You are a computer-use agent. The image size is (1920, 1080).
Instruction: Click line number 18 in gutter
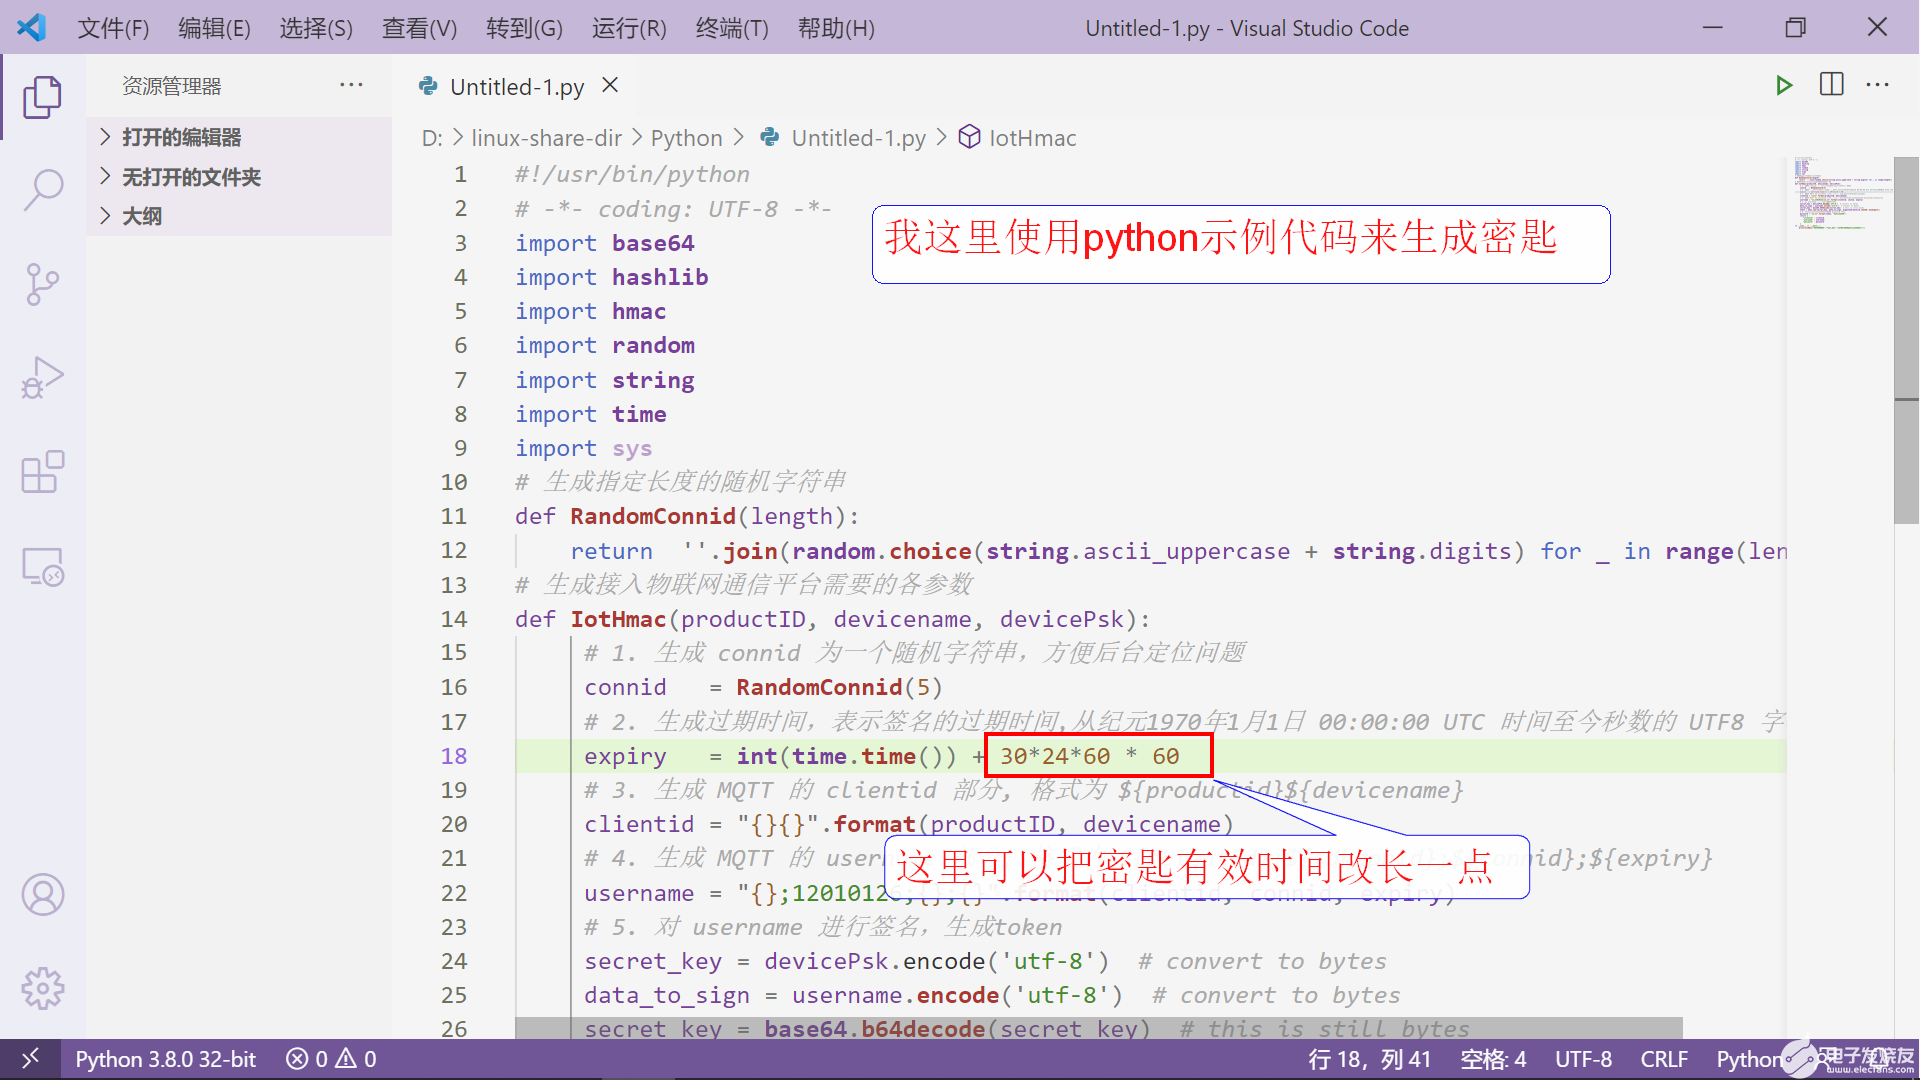click(454, 756)
